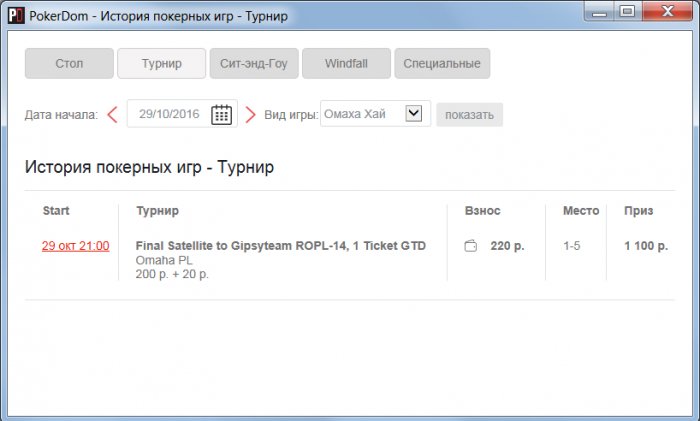Go to next date with right red arrow
This screenshot has width=700, height=421.
250,115
